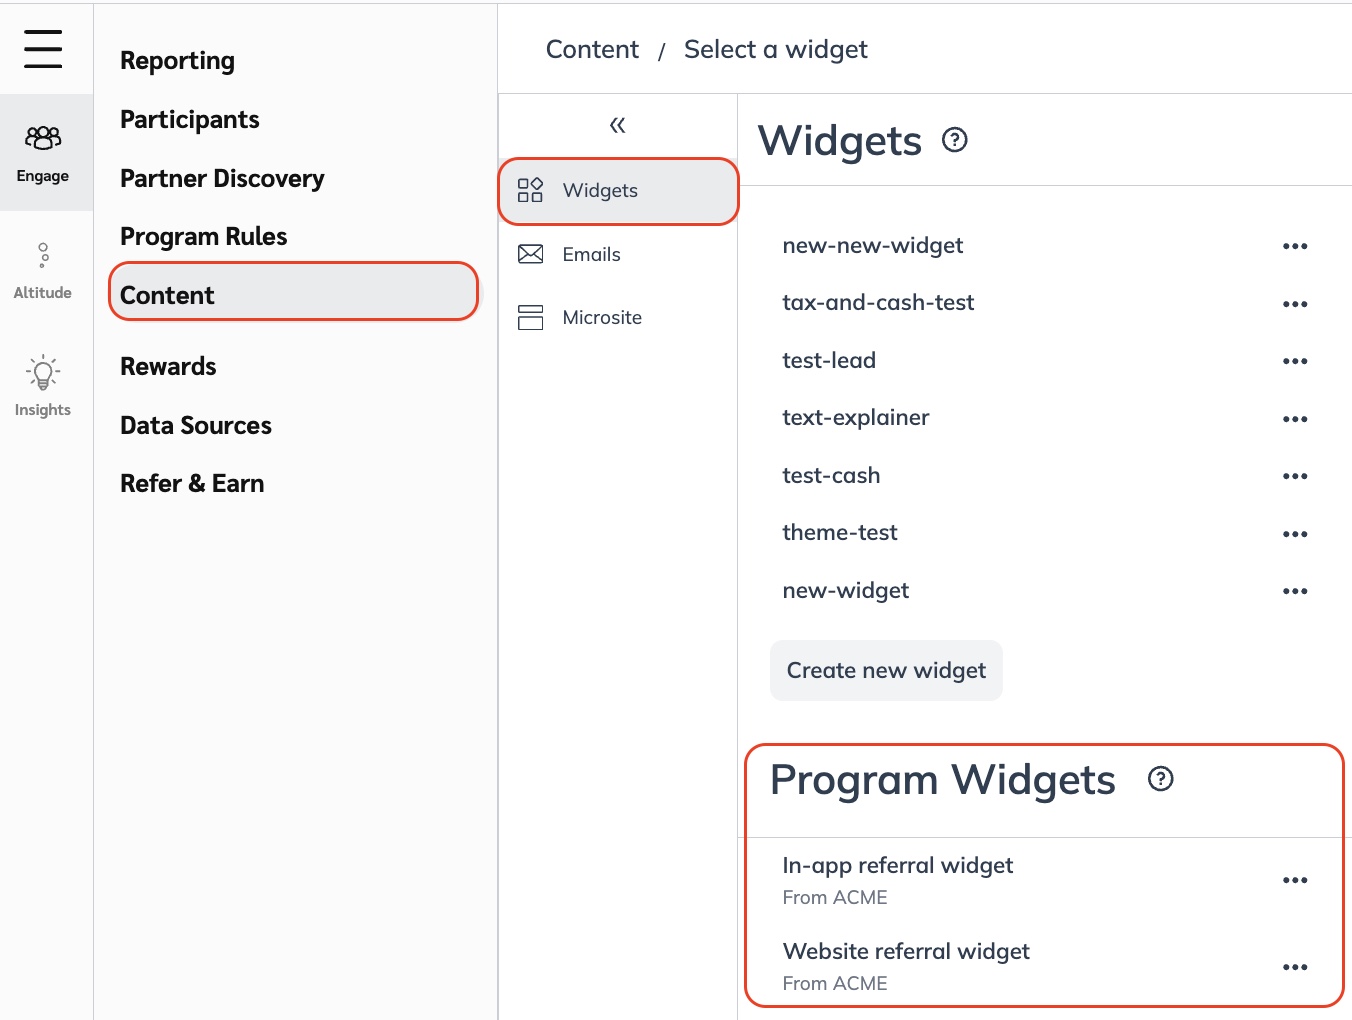
Task: Open options menu for test-lead widget
Action: click(x=1295, y=361)
